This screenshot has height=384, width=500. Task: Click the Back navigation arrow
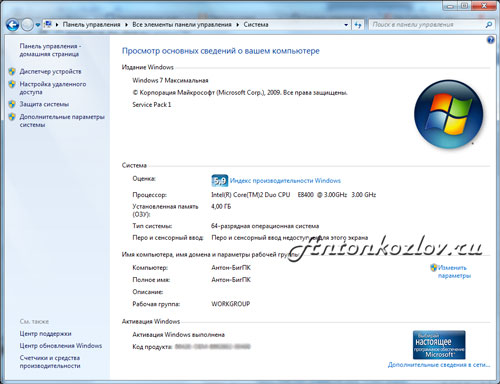click(12, 25)
